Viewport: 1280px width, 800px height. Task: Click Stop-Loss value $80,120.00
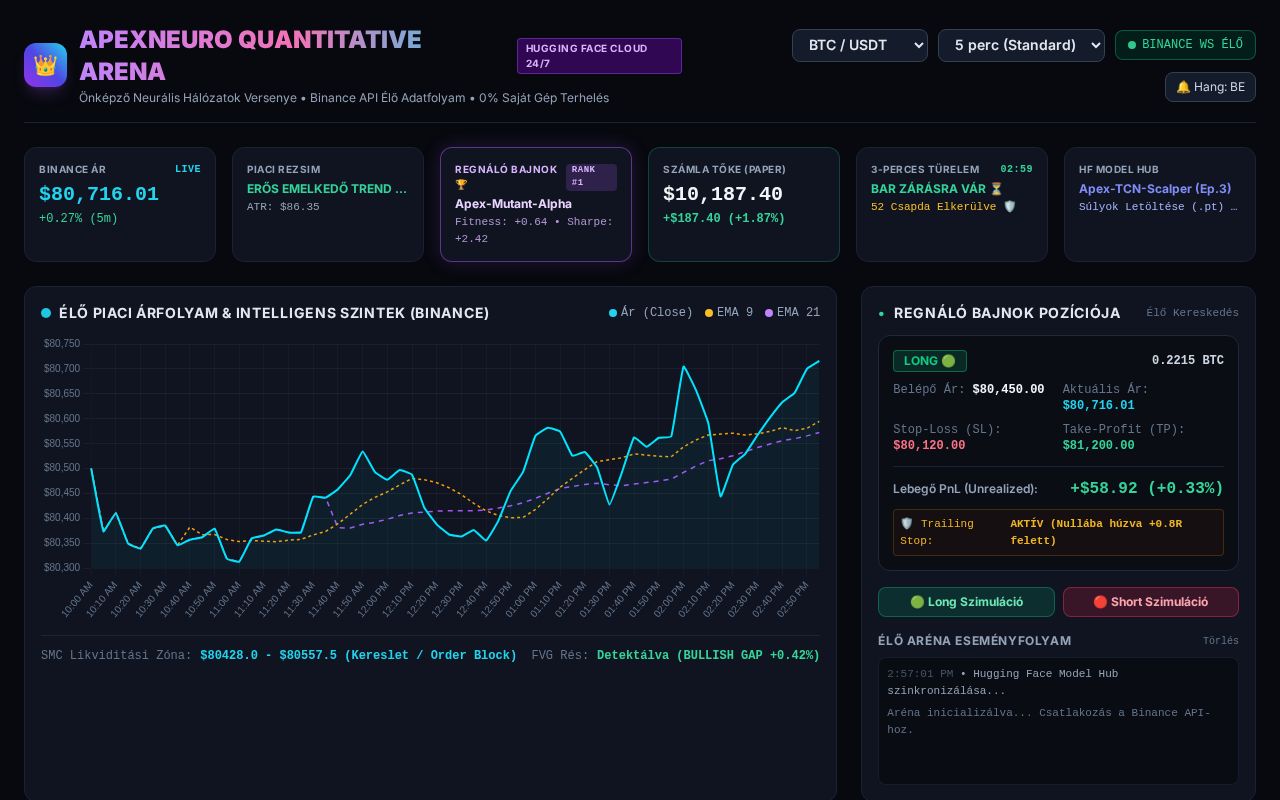pyautogui.click(x=929, y=446)
